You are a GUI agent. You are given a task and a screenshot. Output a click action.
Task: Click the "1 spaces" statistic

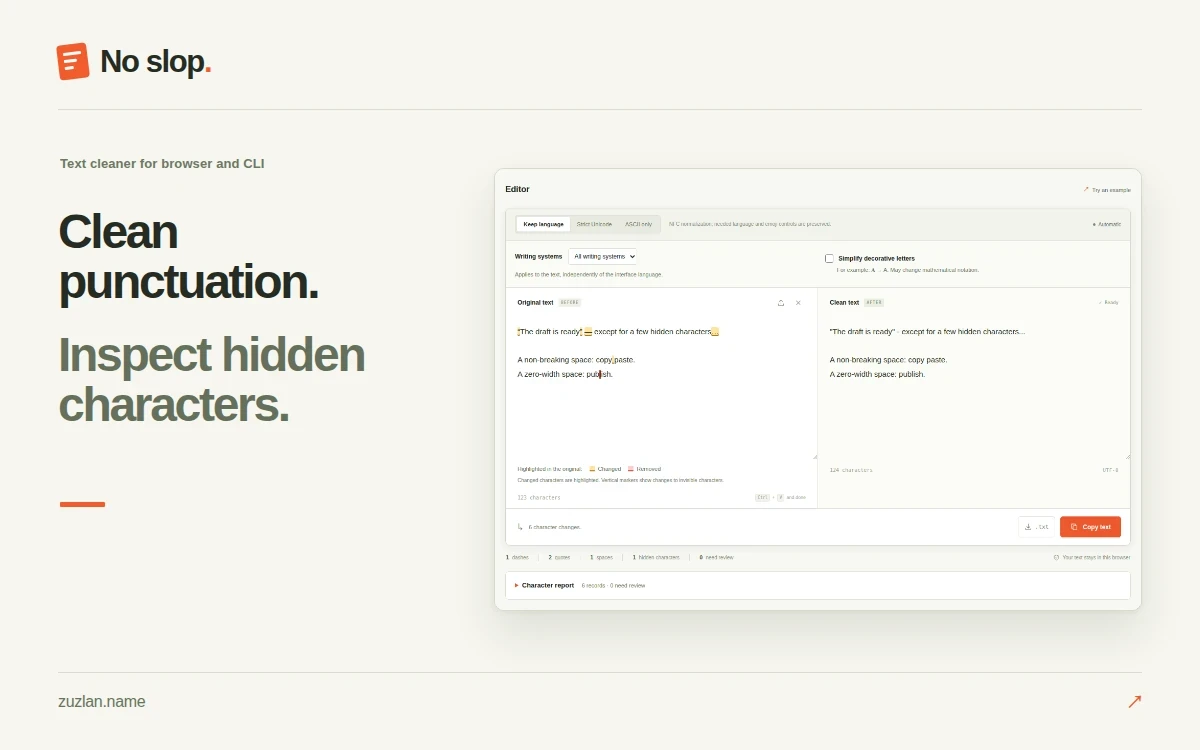pos(601,557)
